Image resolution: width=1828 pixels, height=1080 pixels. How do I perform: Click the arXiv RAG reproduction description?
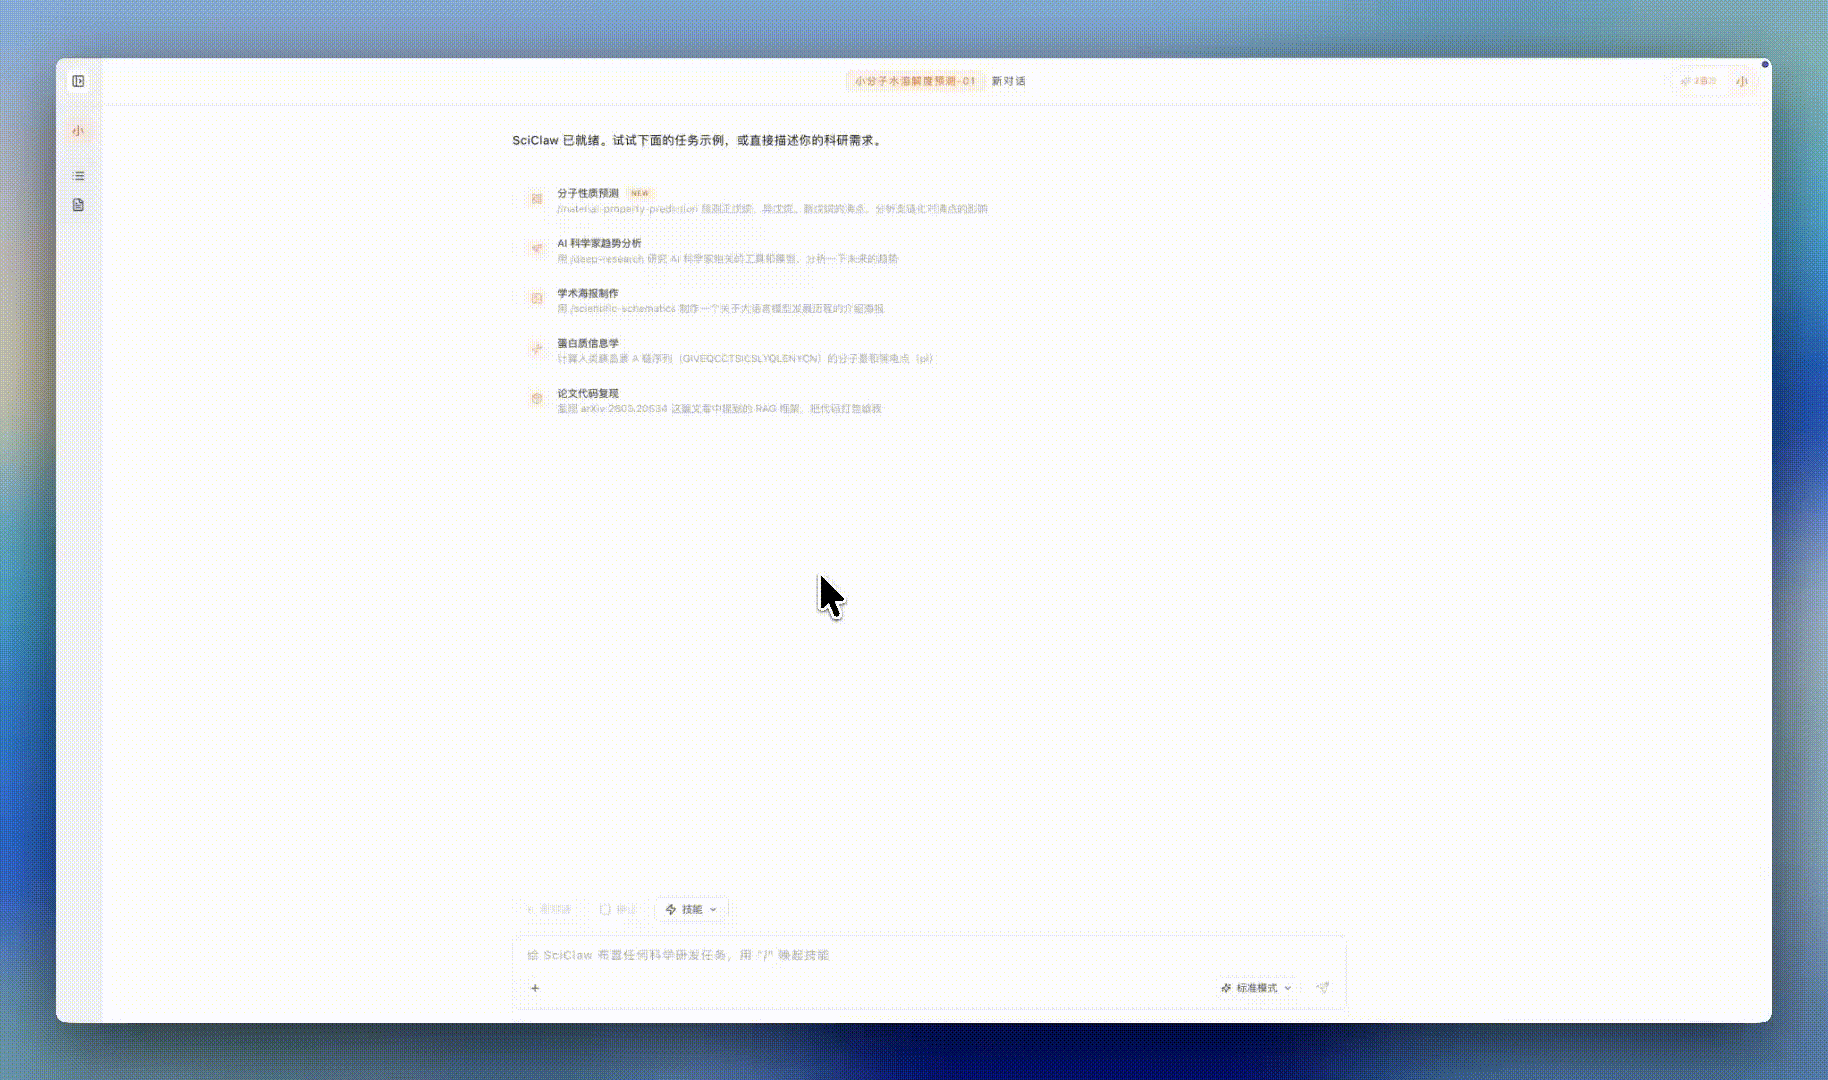[719, 409]
